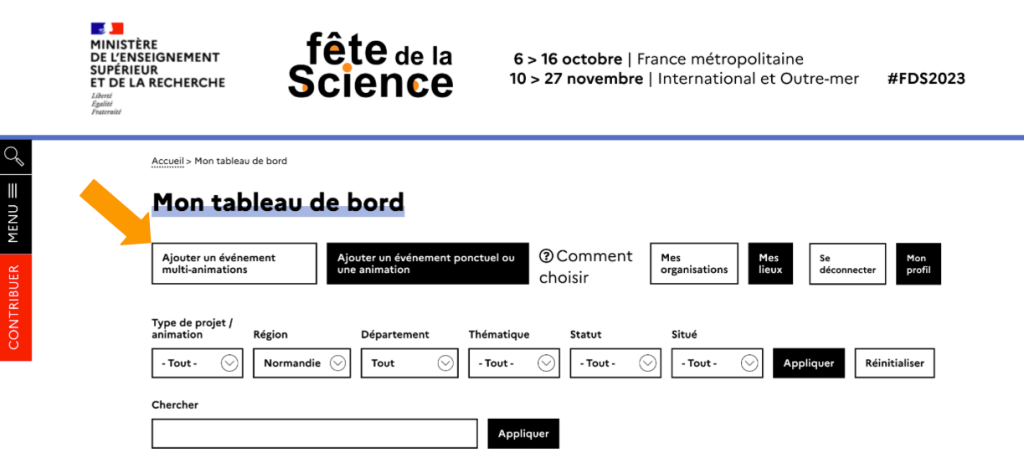This screenshot has width=1024, height=453.
Task: Open the Thématique filter dropdown
Action: coord(514,363)
